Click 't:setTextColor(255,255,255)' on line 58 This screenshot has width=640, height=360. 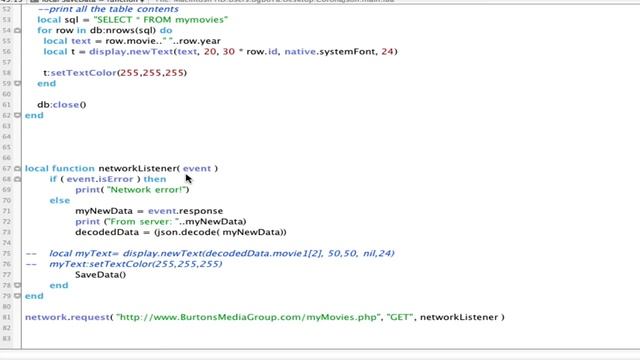pos(115,73)
